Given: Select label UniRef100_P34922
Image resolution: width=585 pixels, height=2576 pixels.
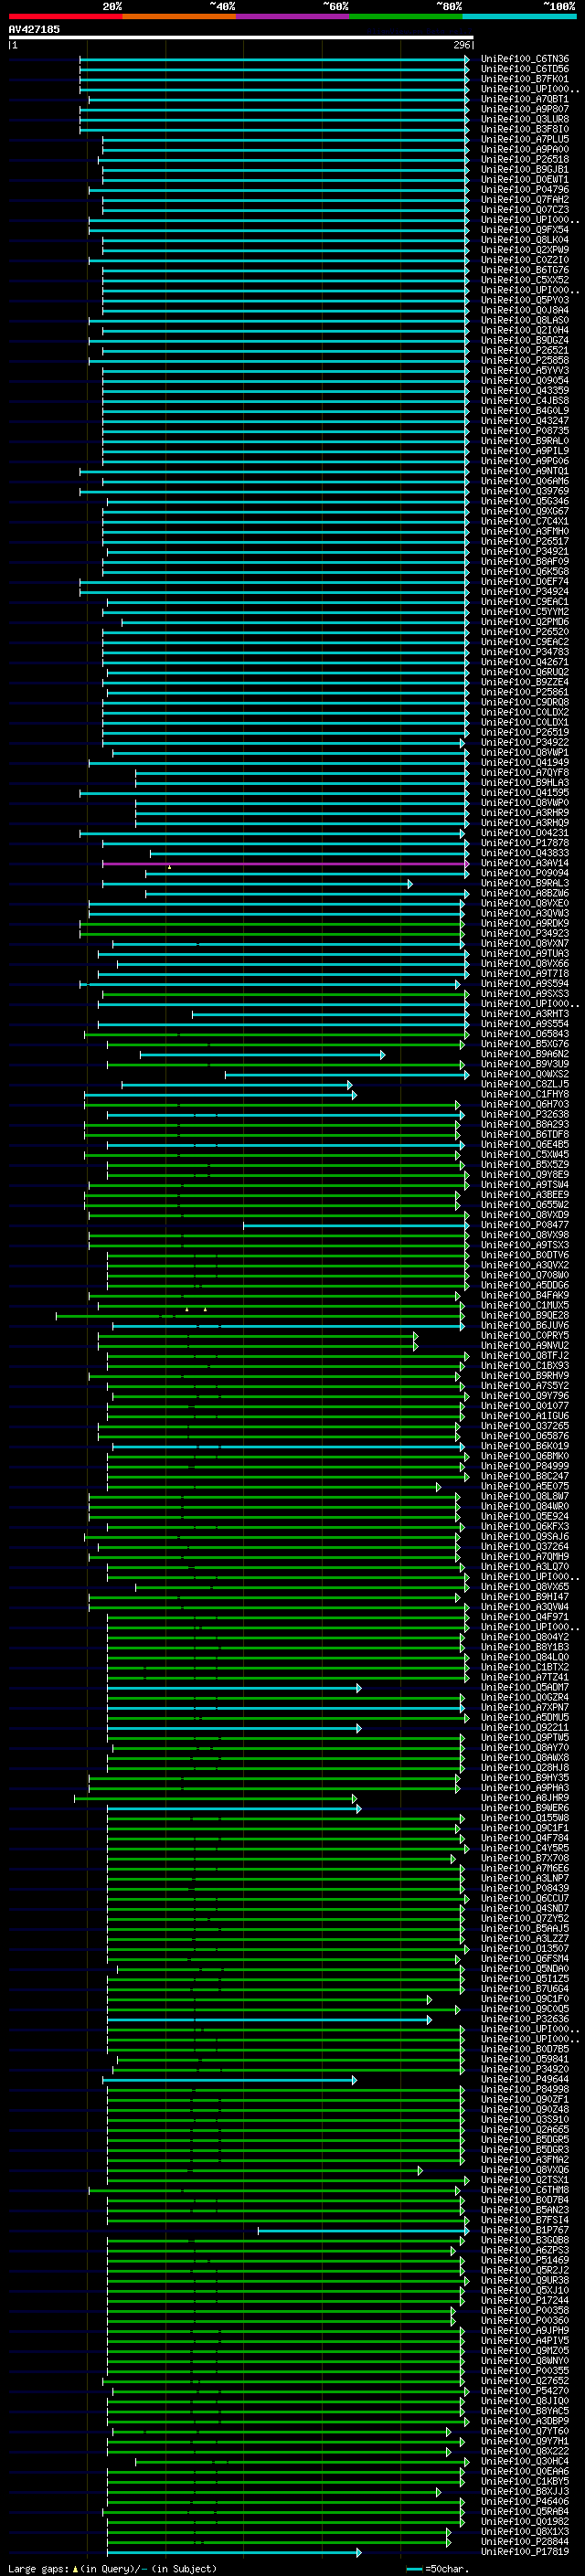Looking at the screenshot, I should (x=525, y=742).
